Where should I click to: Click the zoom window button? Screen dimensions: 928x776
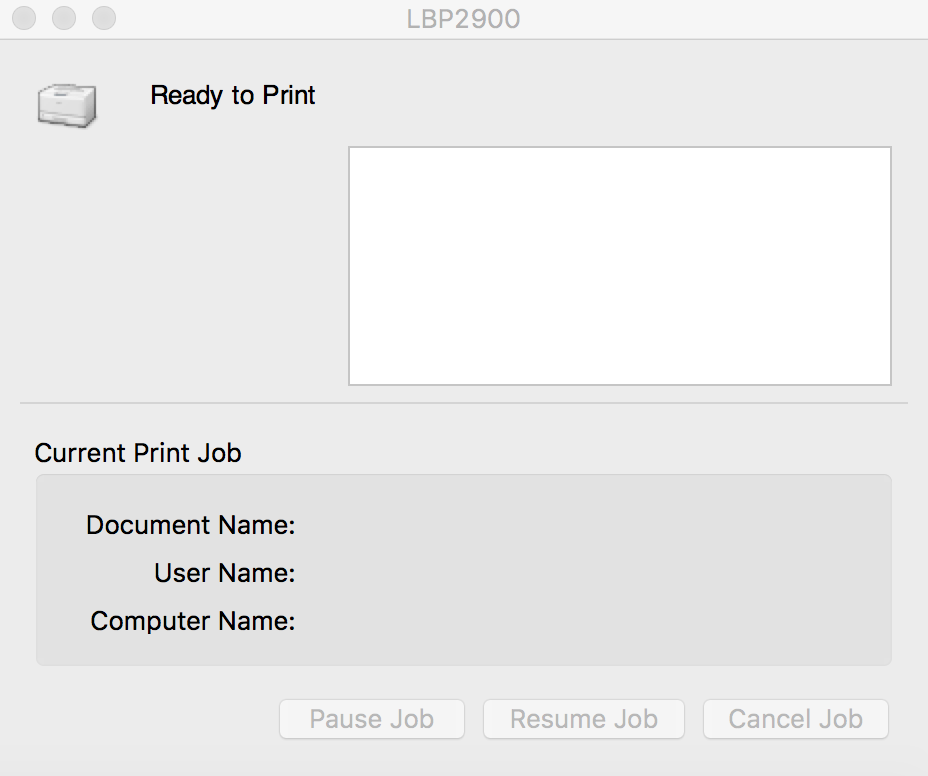(103, 18)
